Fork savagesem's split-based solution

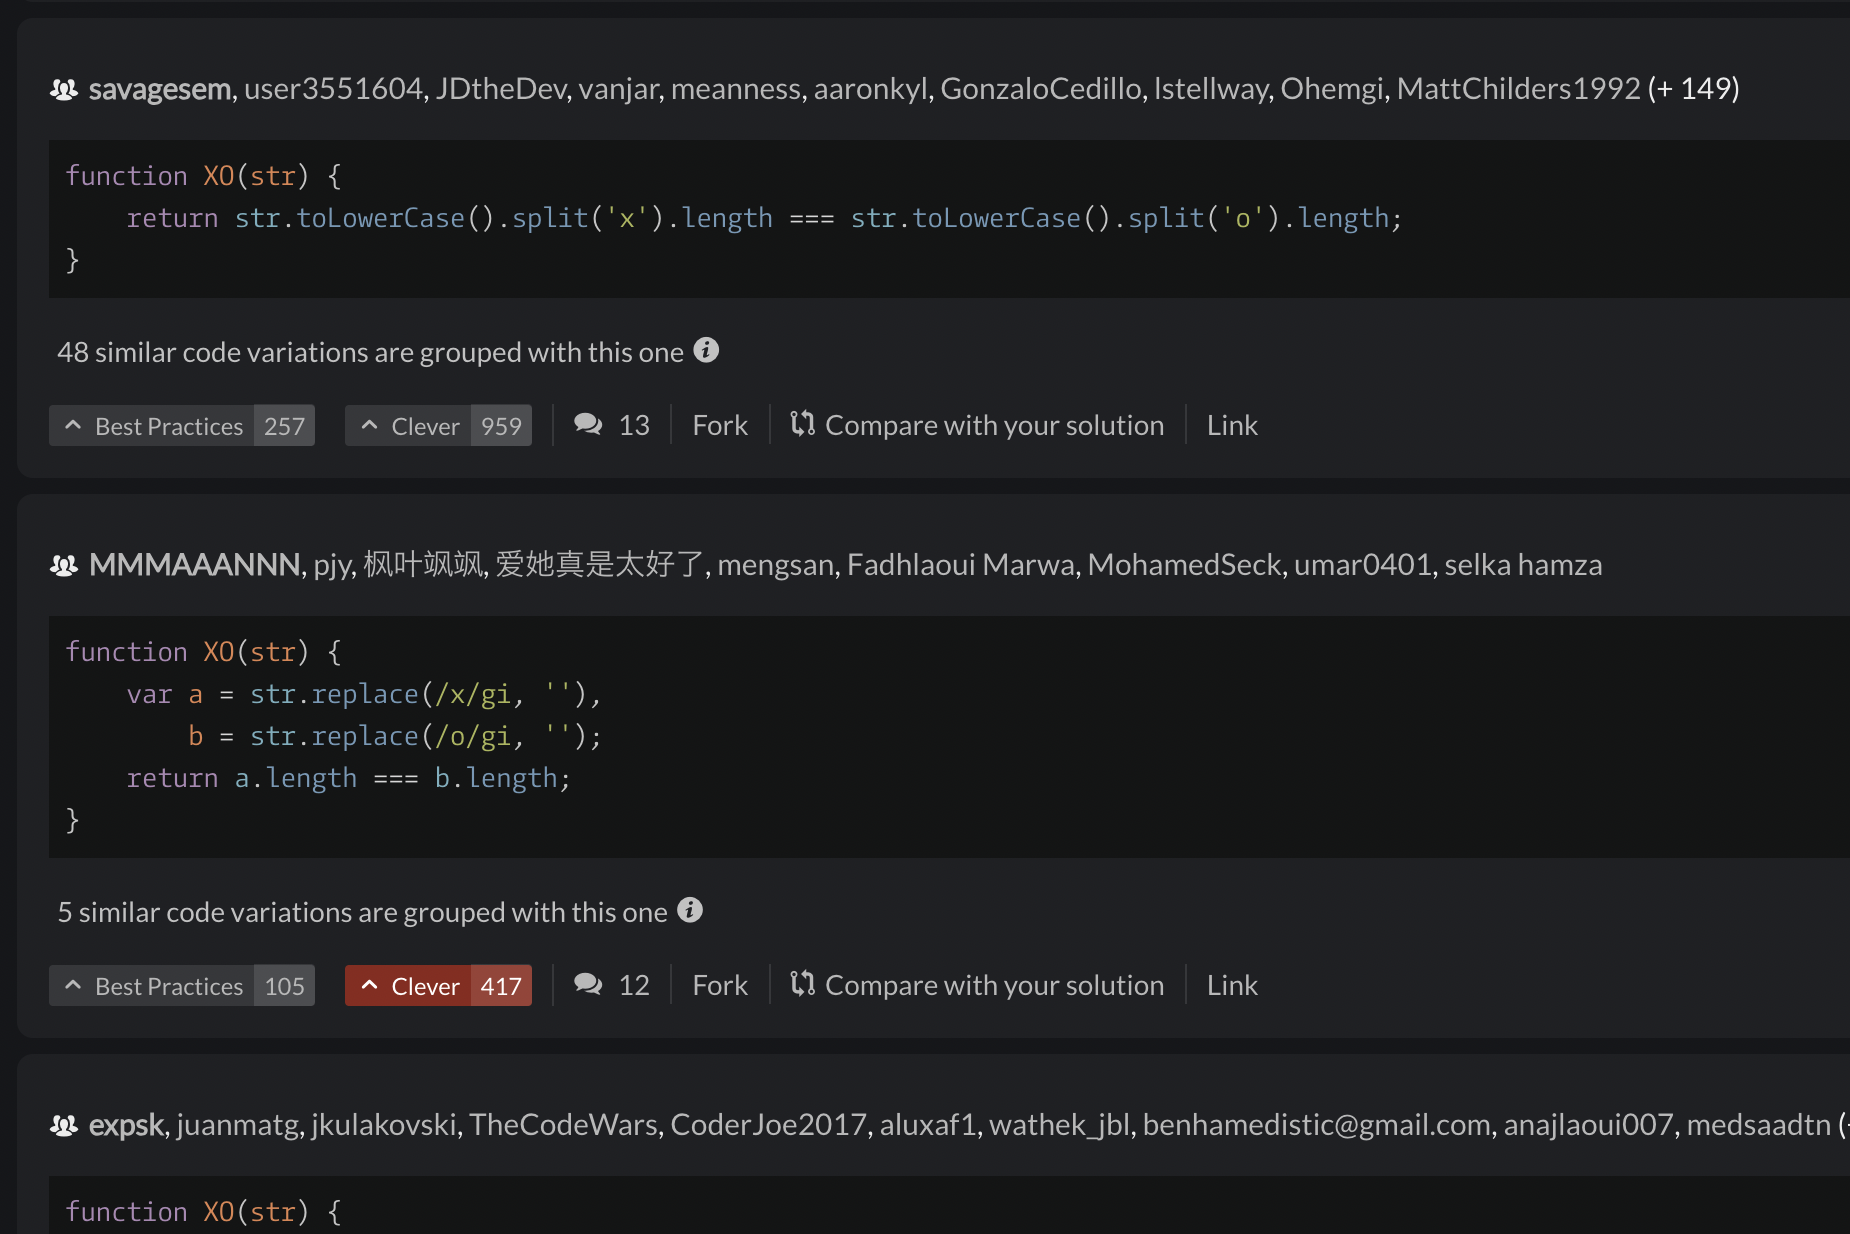pyautogui.click(x=720, y=425)
